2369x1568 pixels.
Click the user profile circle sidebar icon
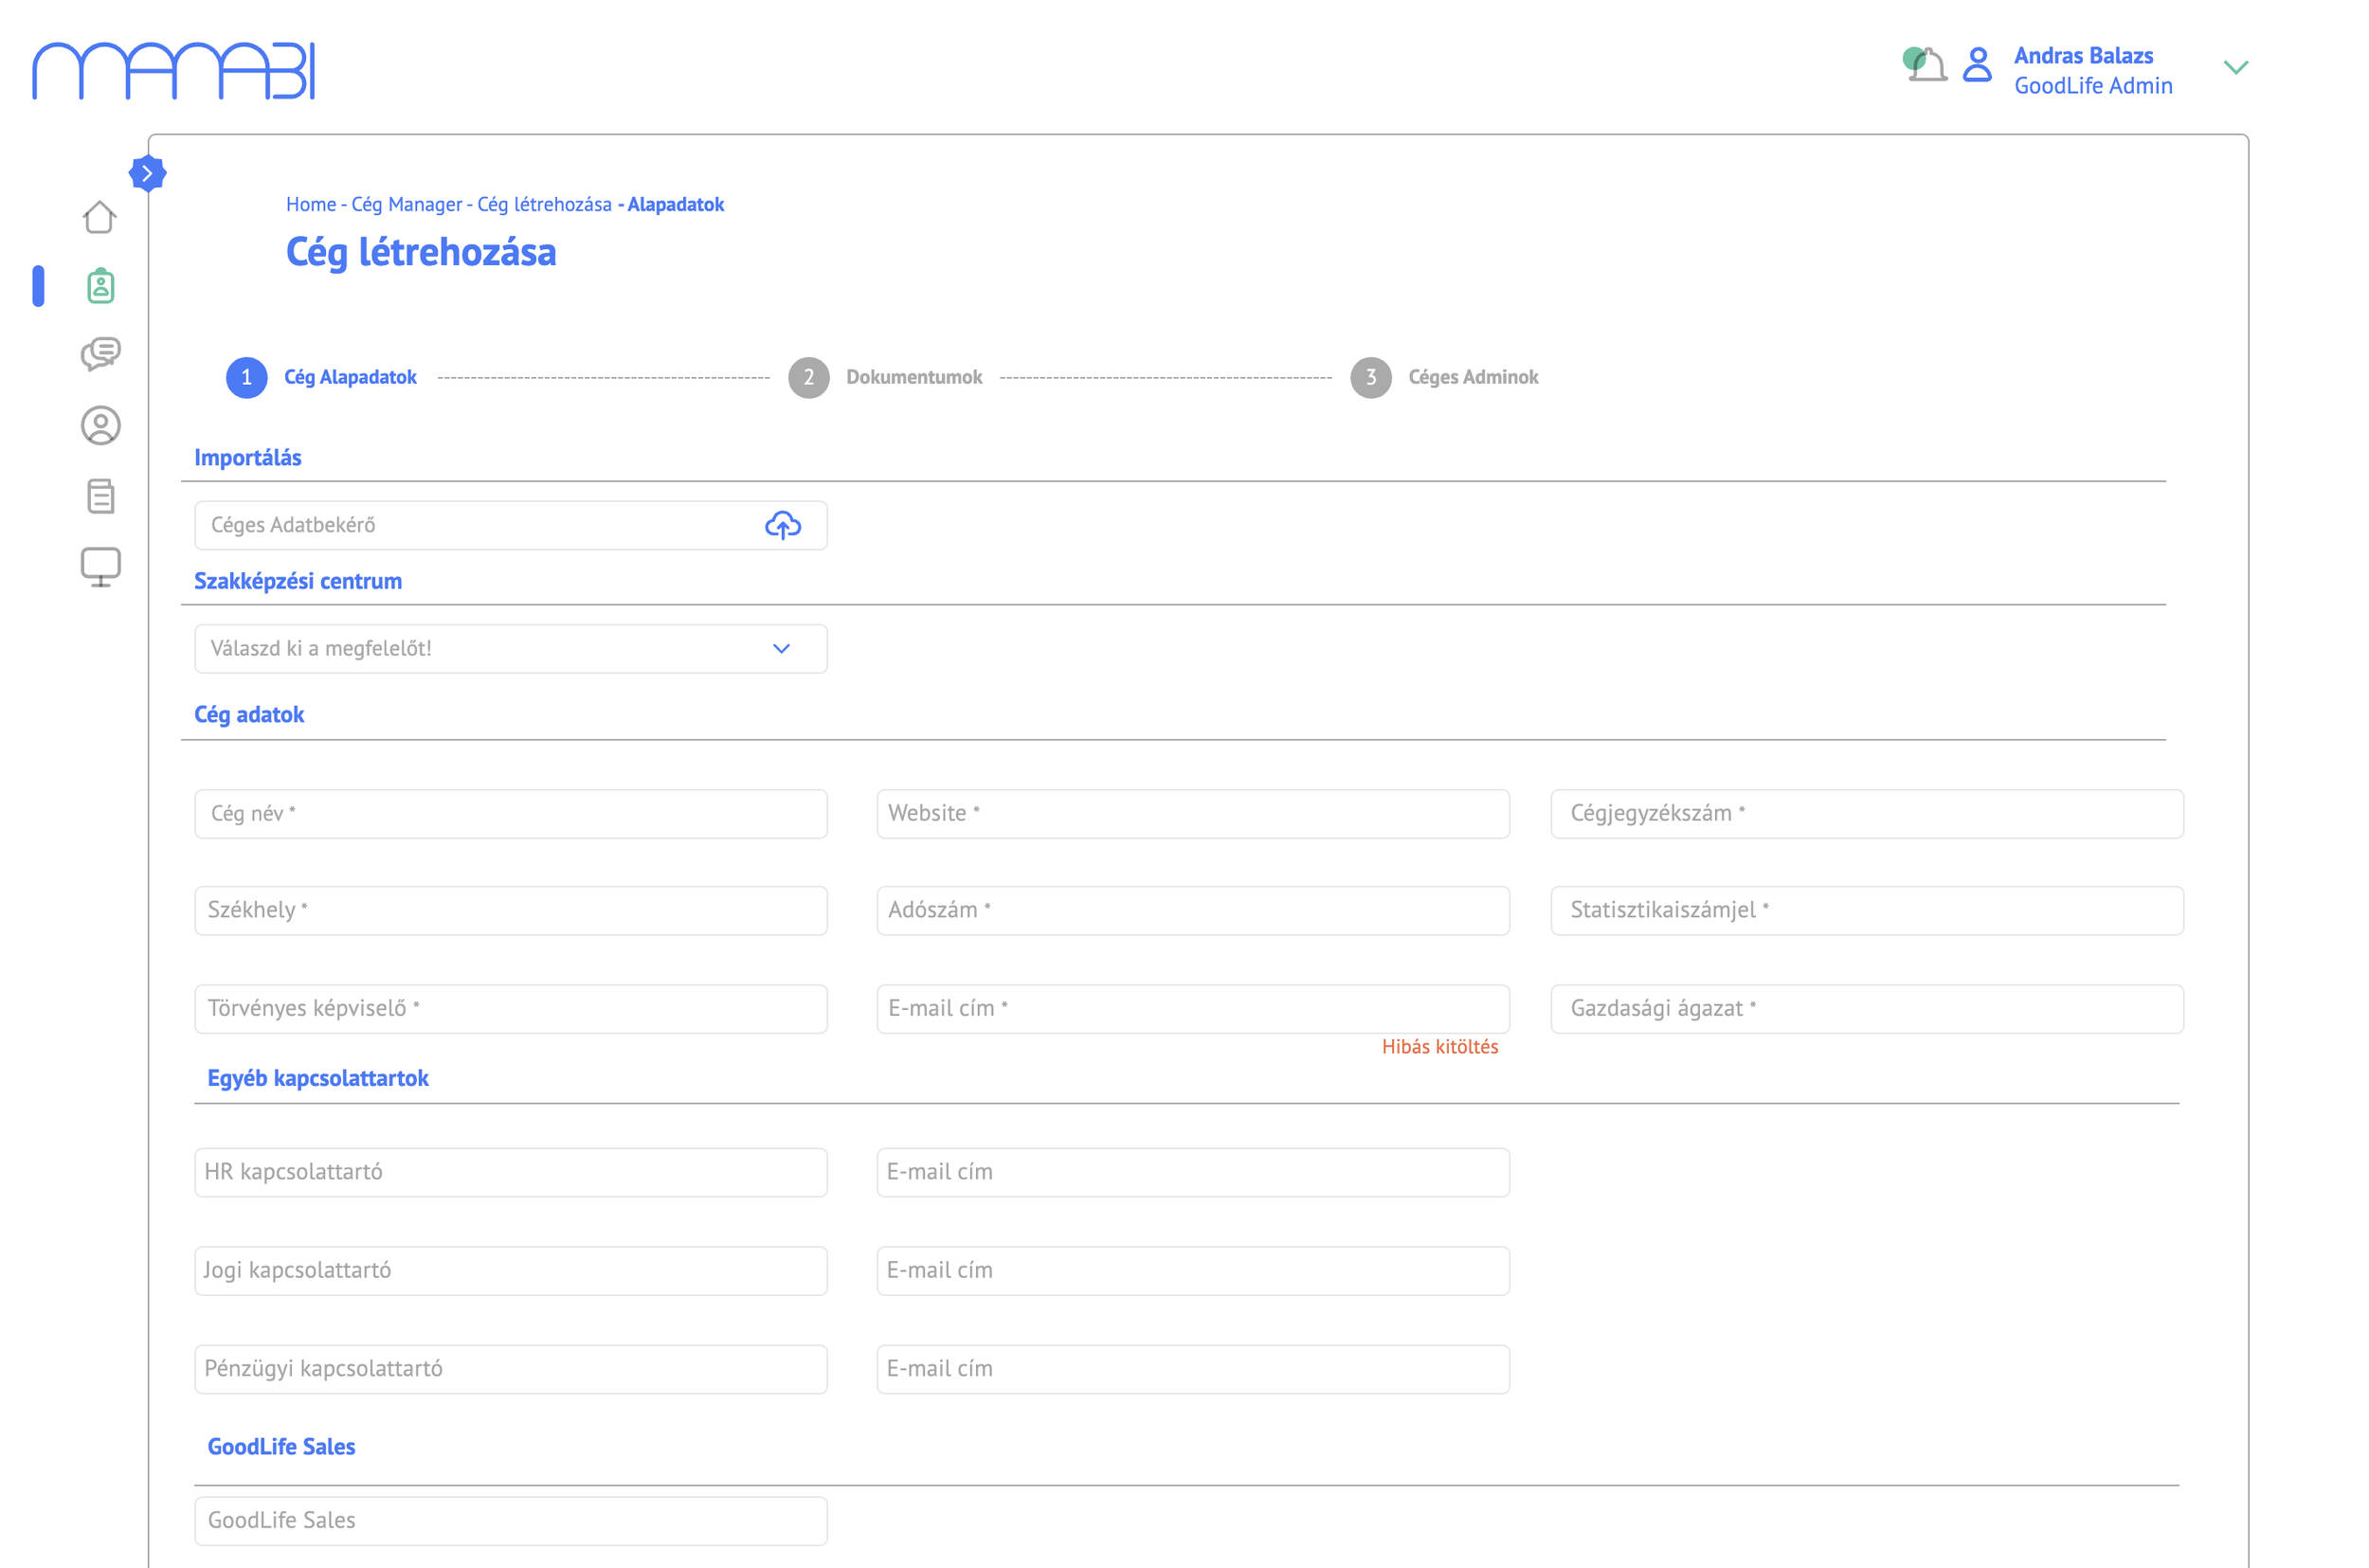point(100,425)
